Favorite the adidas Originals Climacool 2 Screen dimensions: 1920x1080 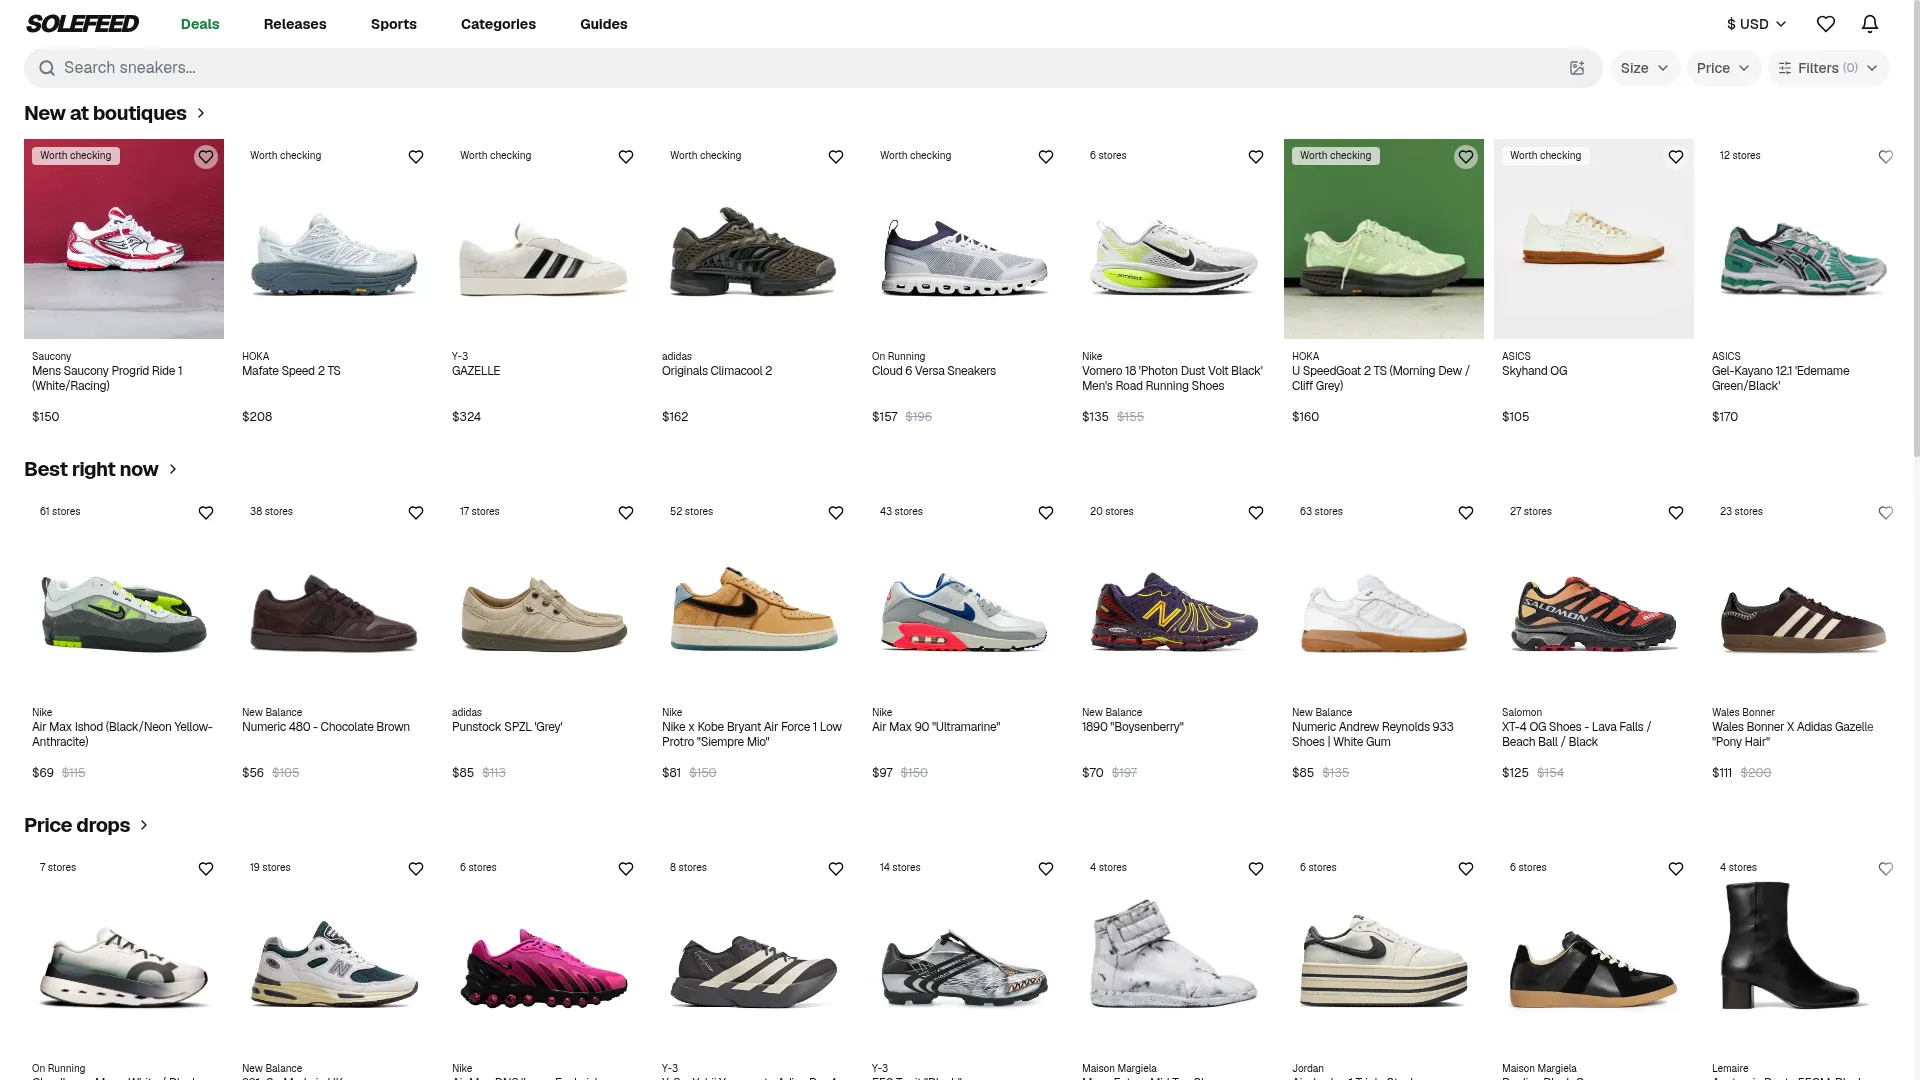pyautogui.click(x=836, y=157)
